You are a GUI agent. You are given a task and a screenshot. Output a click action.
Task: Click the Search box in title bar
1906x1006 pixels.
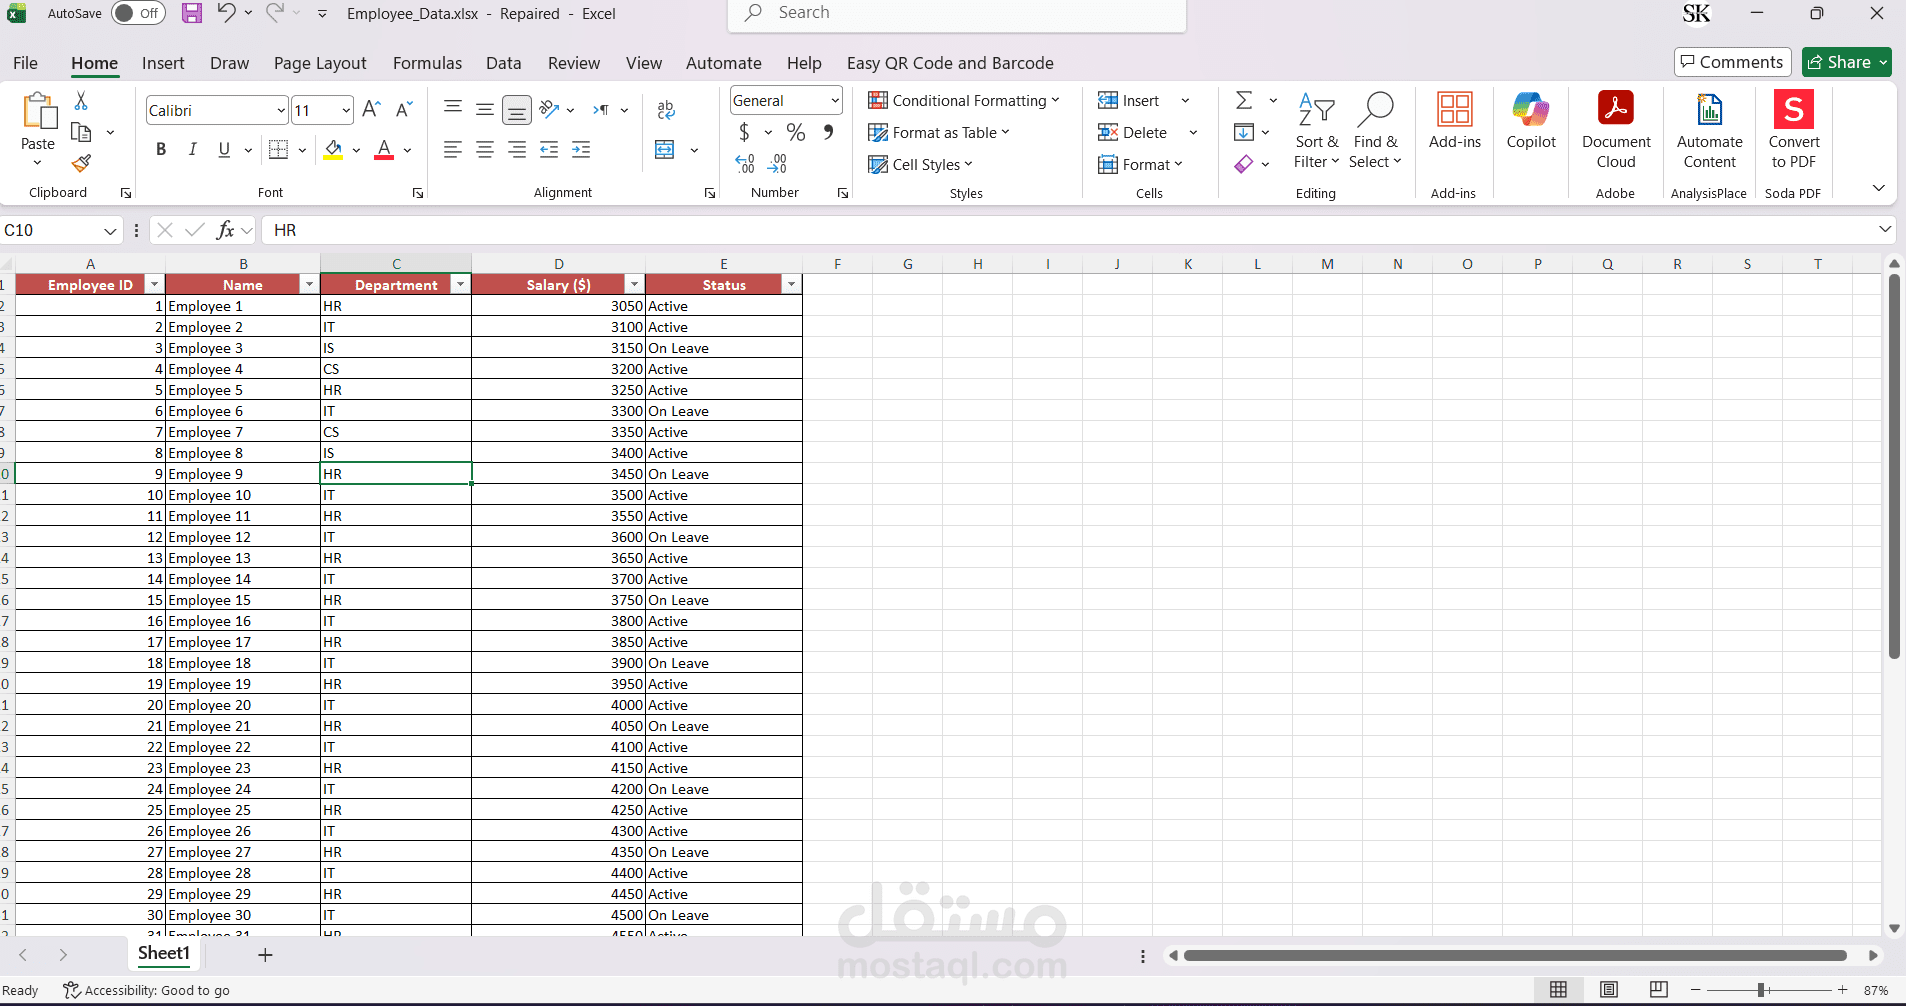point(957,13)
